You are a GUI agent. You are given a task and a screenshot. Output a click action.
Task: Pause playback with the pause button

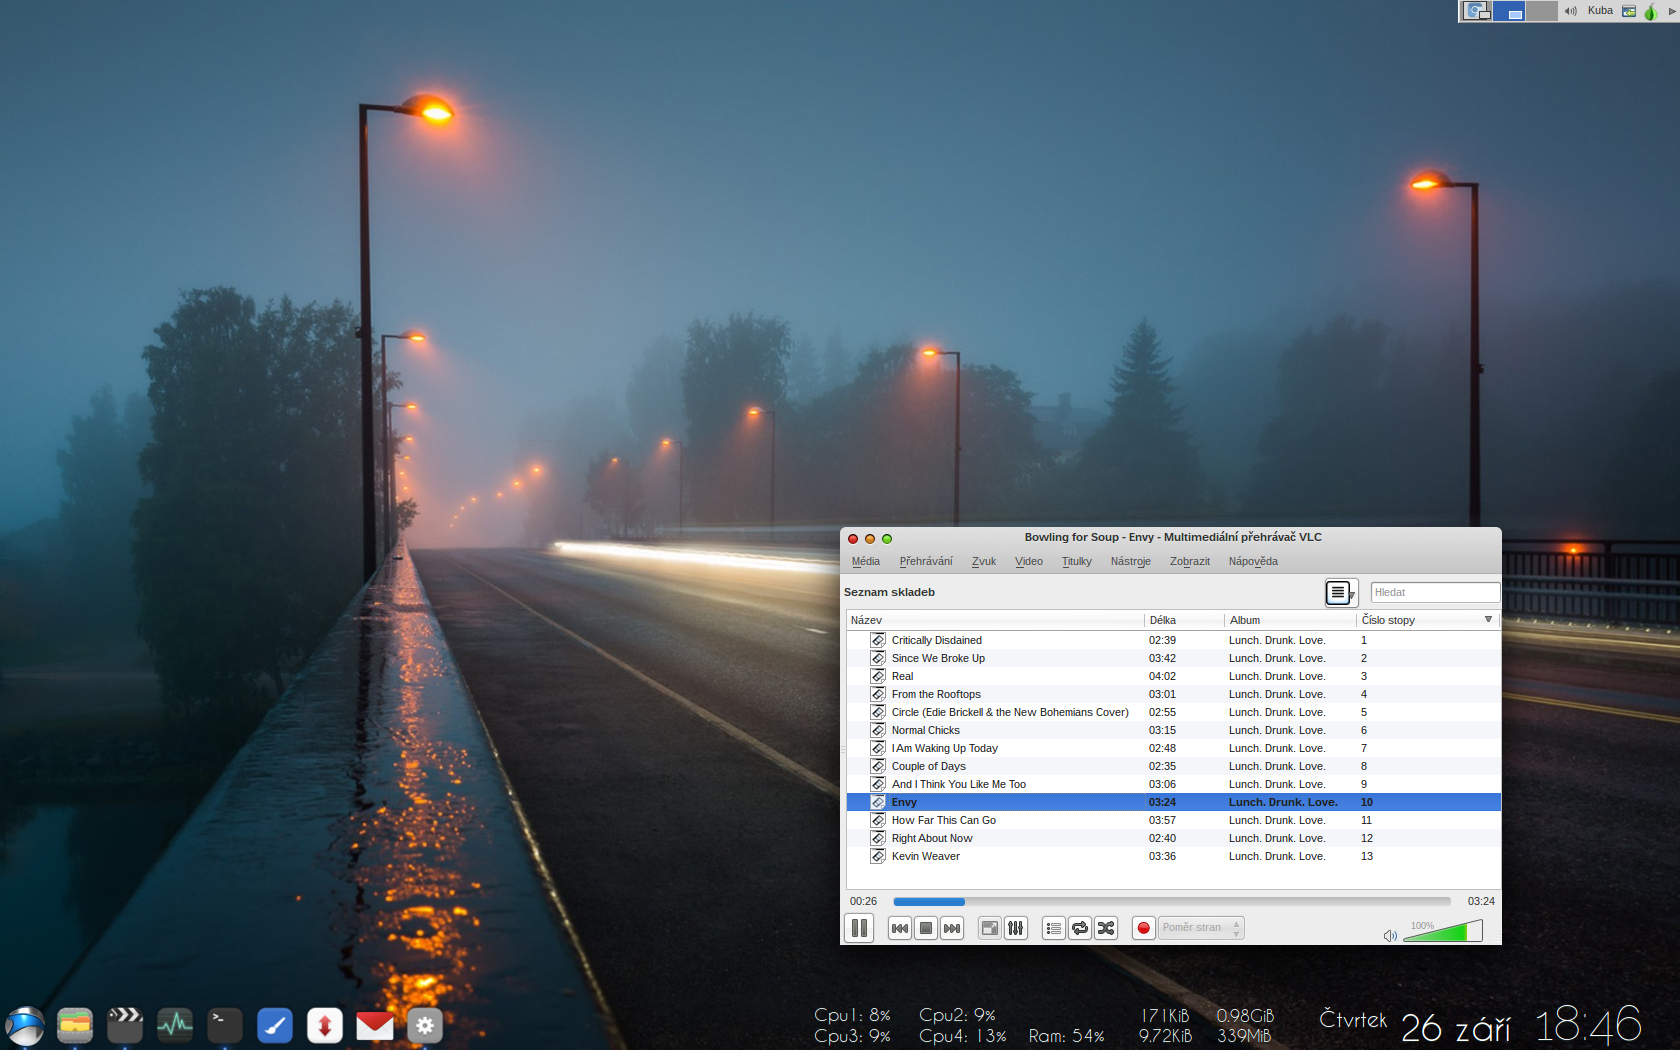pyautogui.click(x=859, y=928)
